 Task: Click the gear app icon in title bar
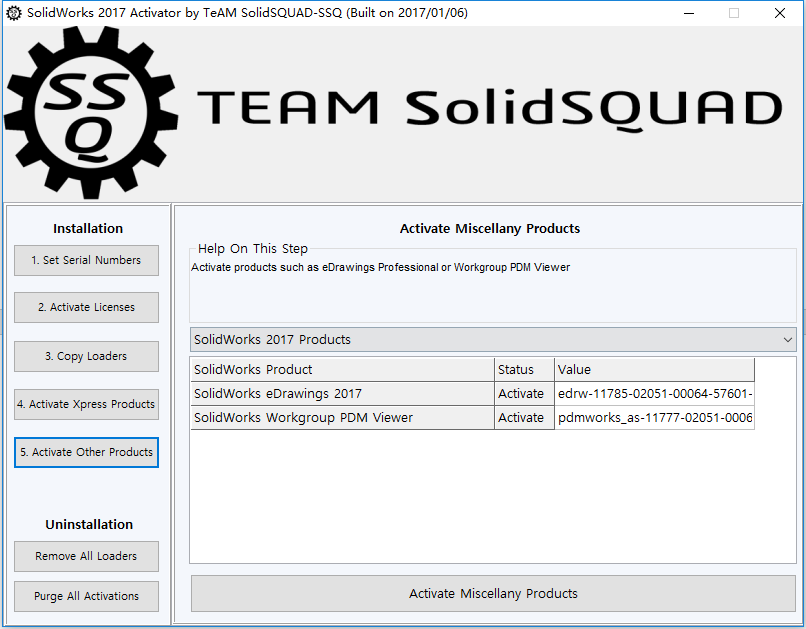point(14,13)
